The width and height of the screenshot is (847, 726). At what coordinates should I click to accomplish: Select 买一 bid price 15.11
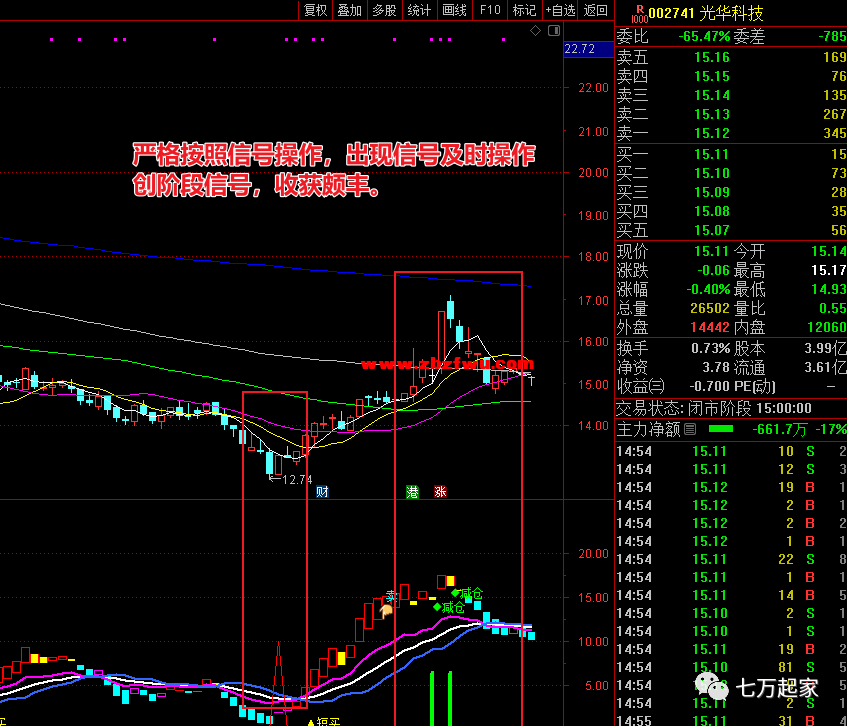point(711,154)
